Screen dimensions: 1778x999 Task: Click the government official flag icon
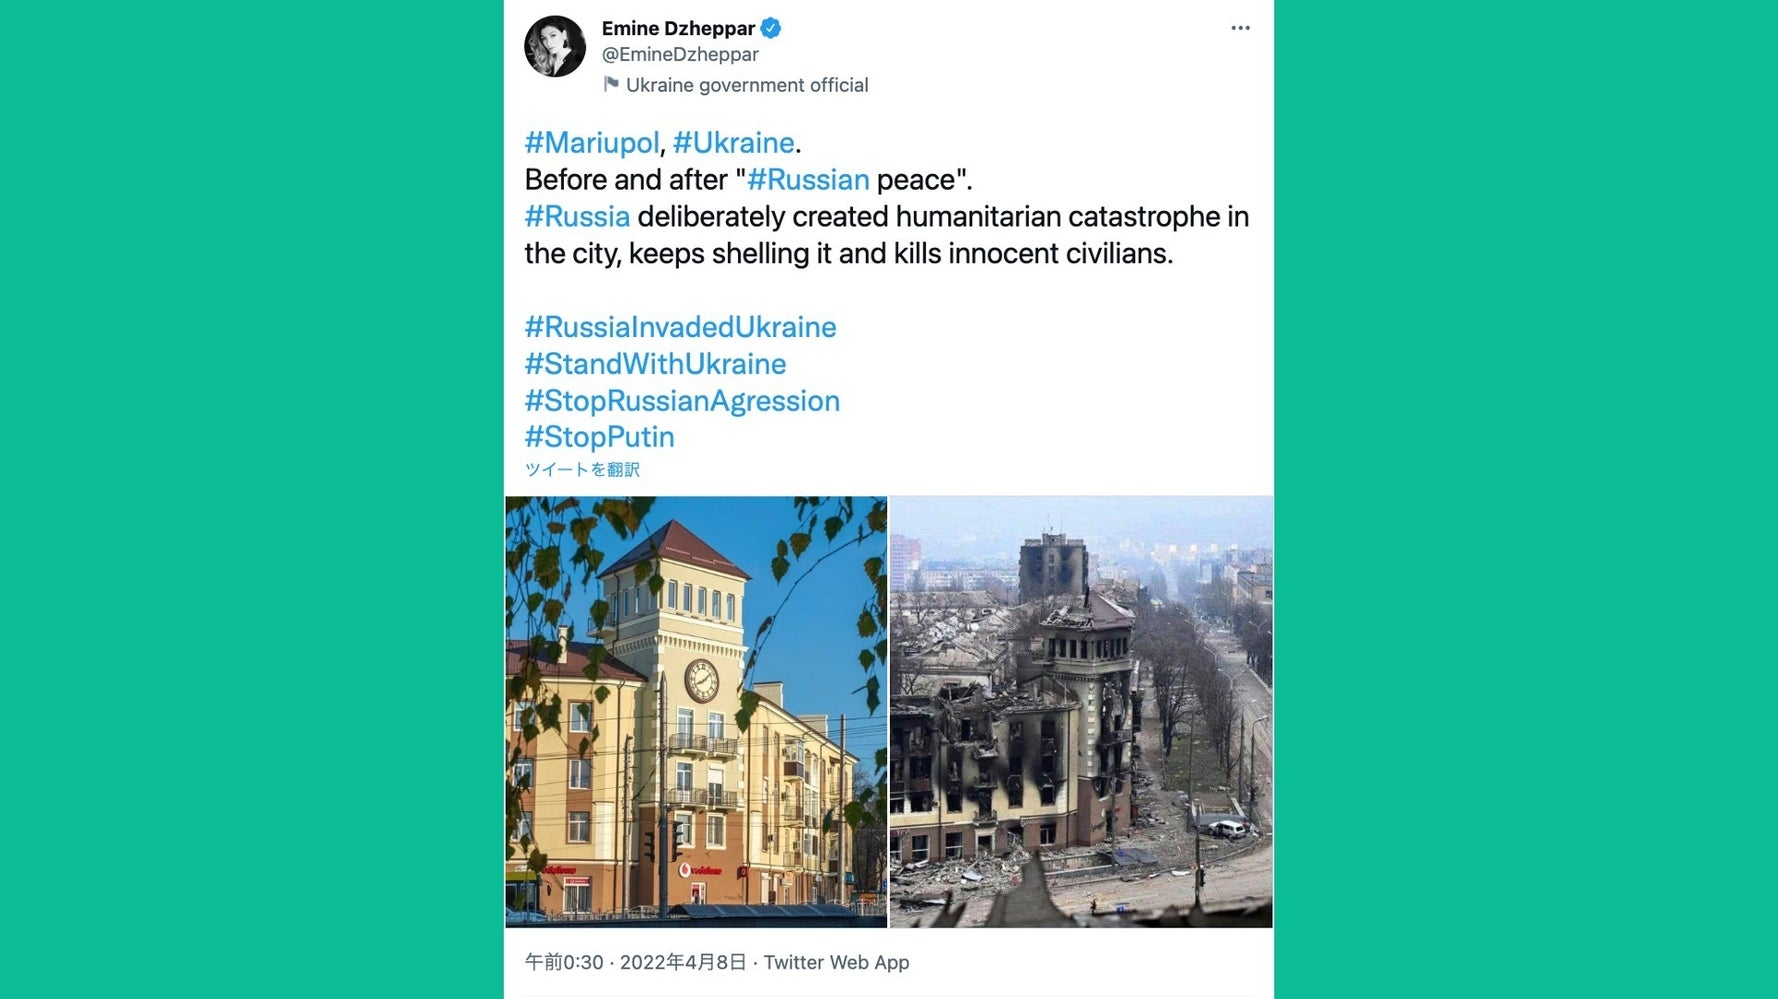coord(610,85)
